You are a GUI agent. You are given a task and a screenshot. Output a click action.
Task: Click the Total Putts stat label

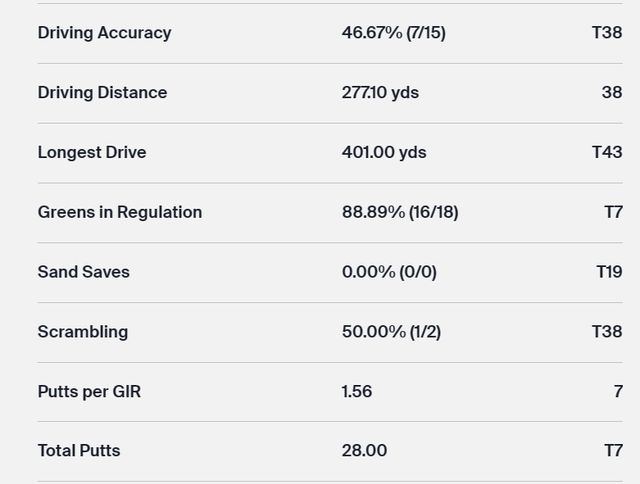pyautogui.click(x=79, y=451)
